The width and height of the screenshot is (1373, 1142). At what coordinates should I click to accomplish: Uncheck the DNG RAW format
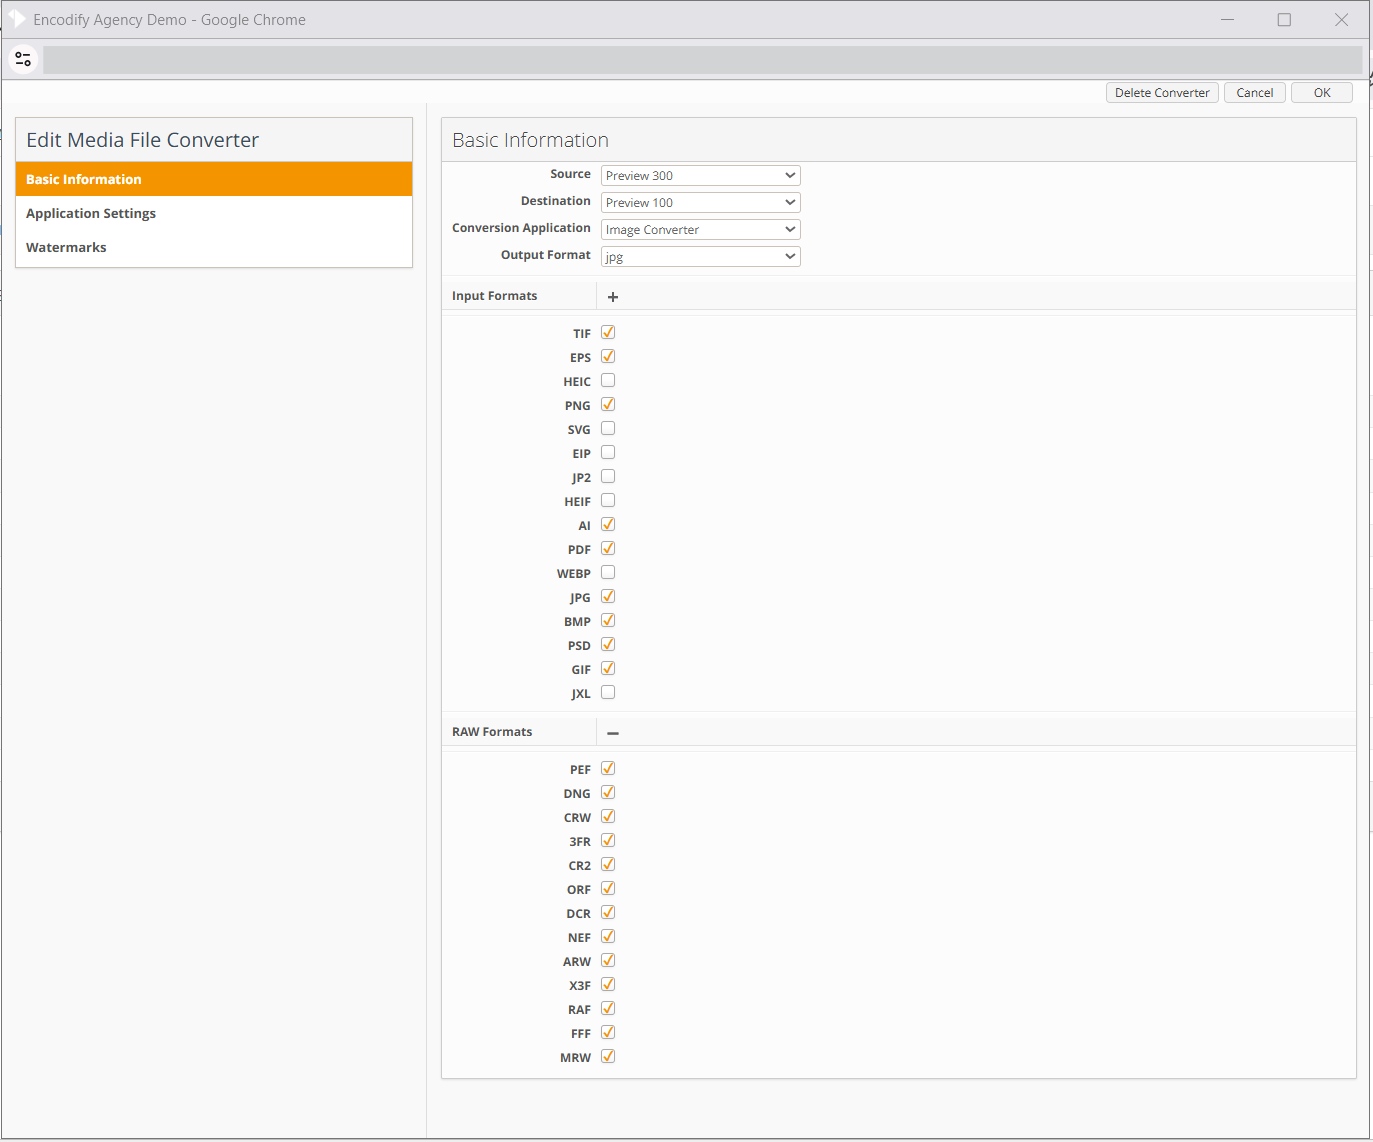pos(608,792)
